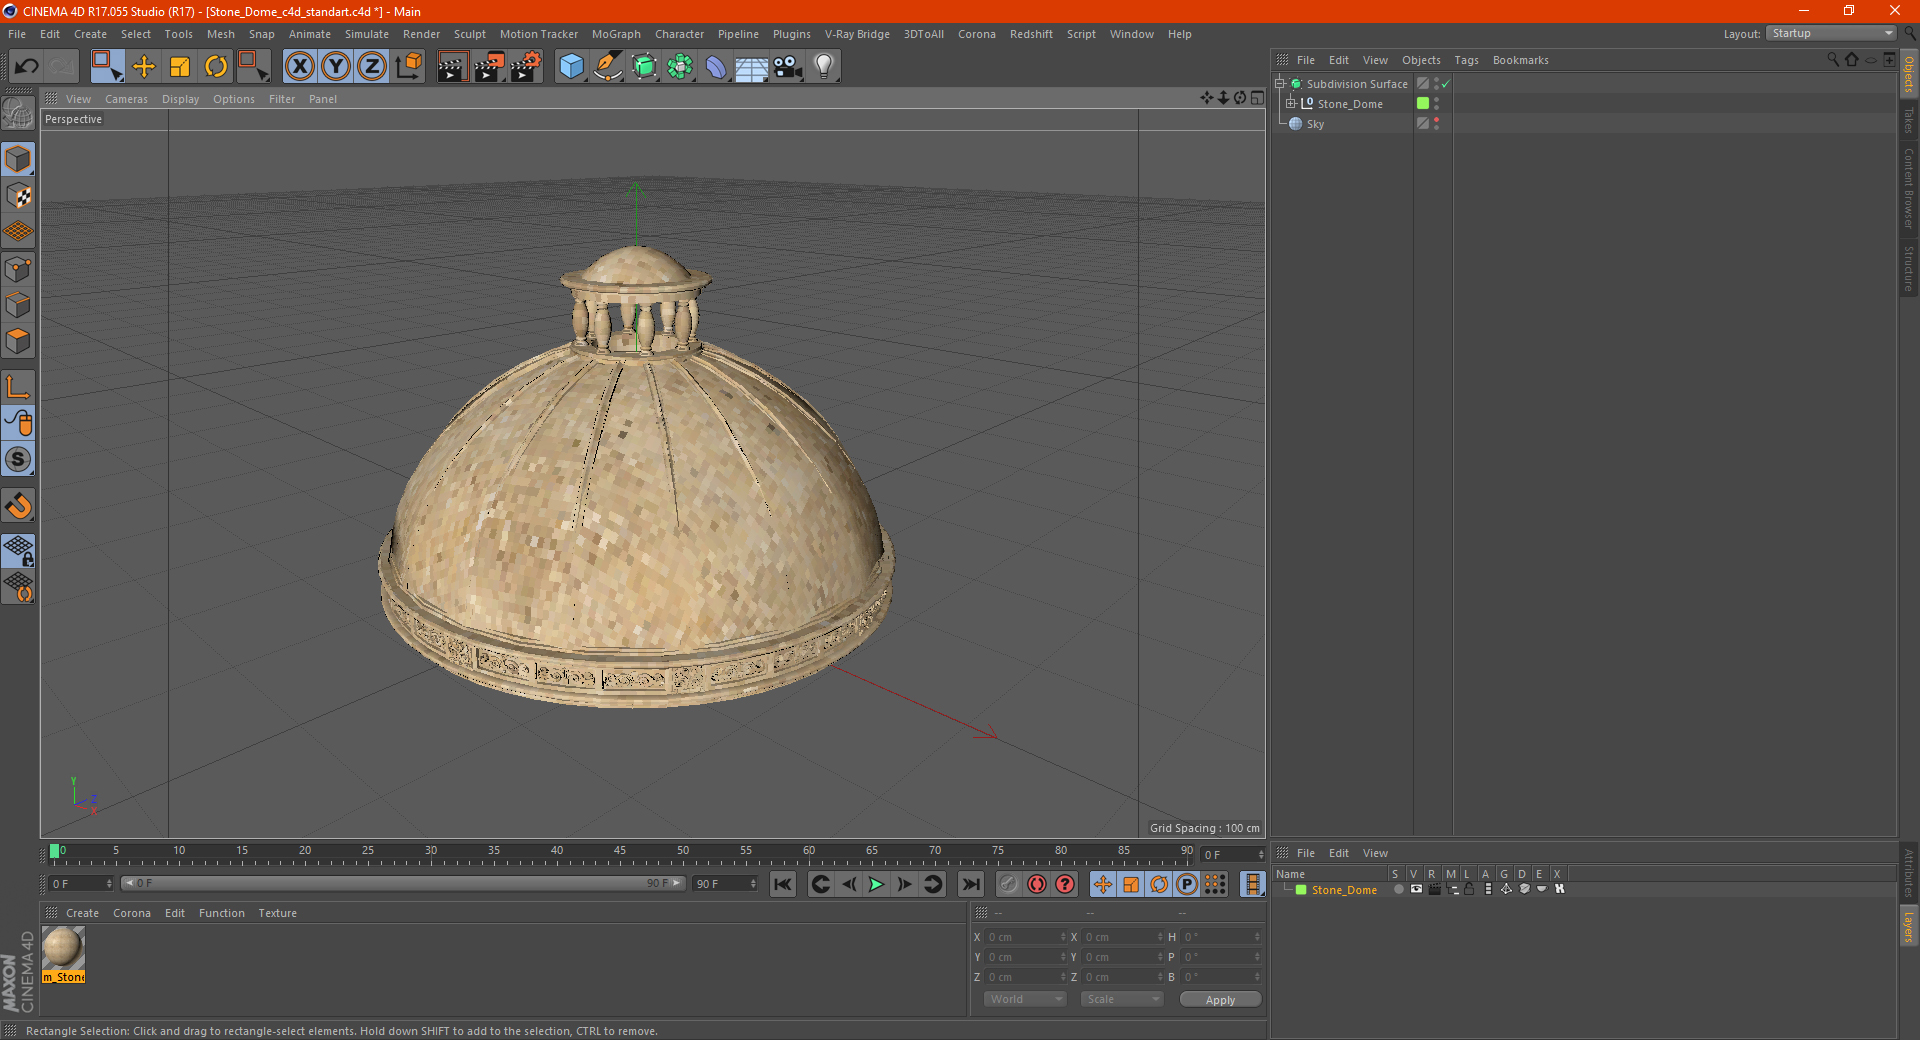Click the position X 0 cm field
The height and width of the screenshot is (1040, 1920).
[1027, 937]
